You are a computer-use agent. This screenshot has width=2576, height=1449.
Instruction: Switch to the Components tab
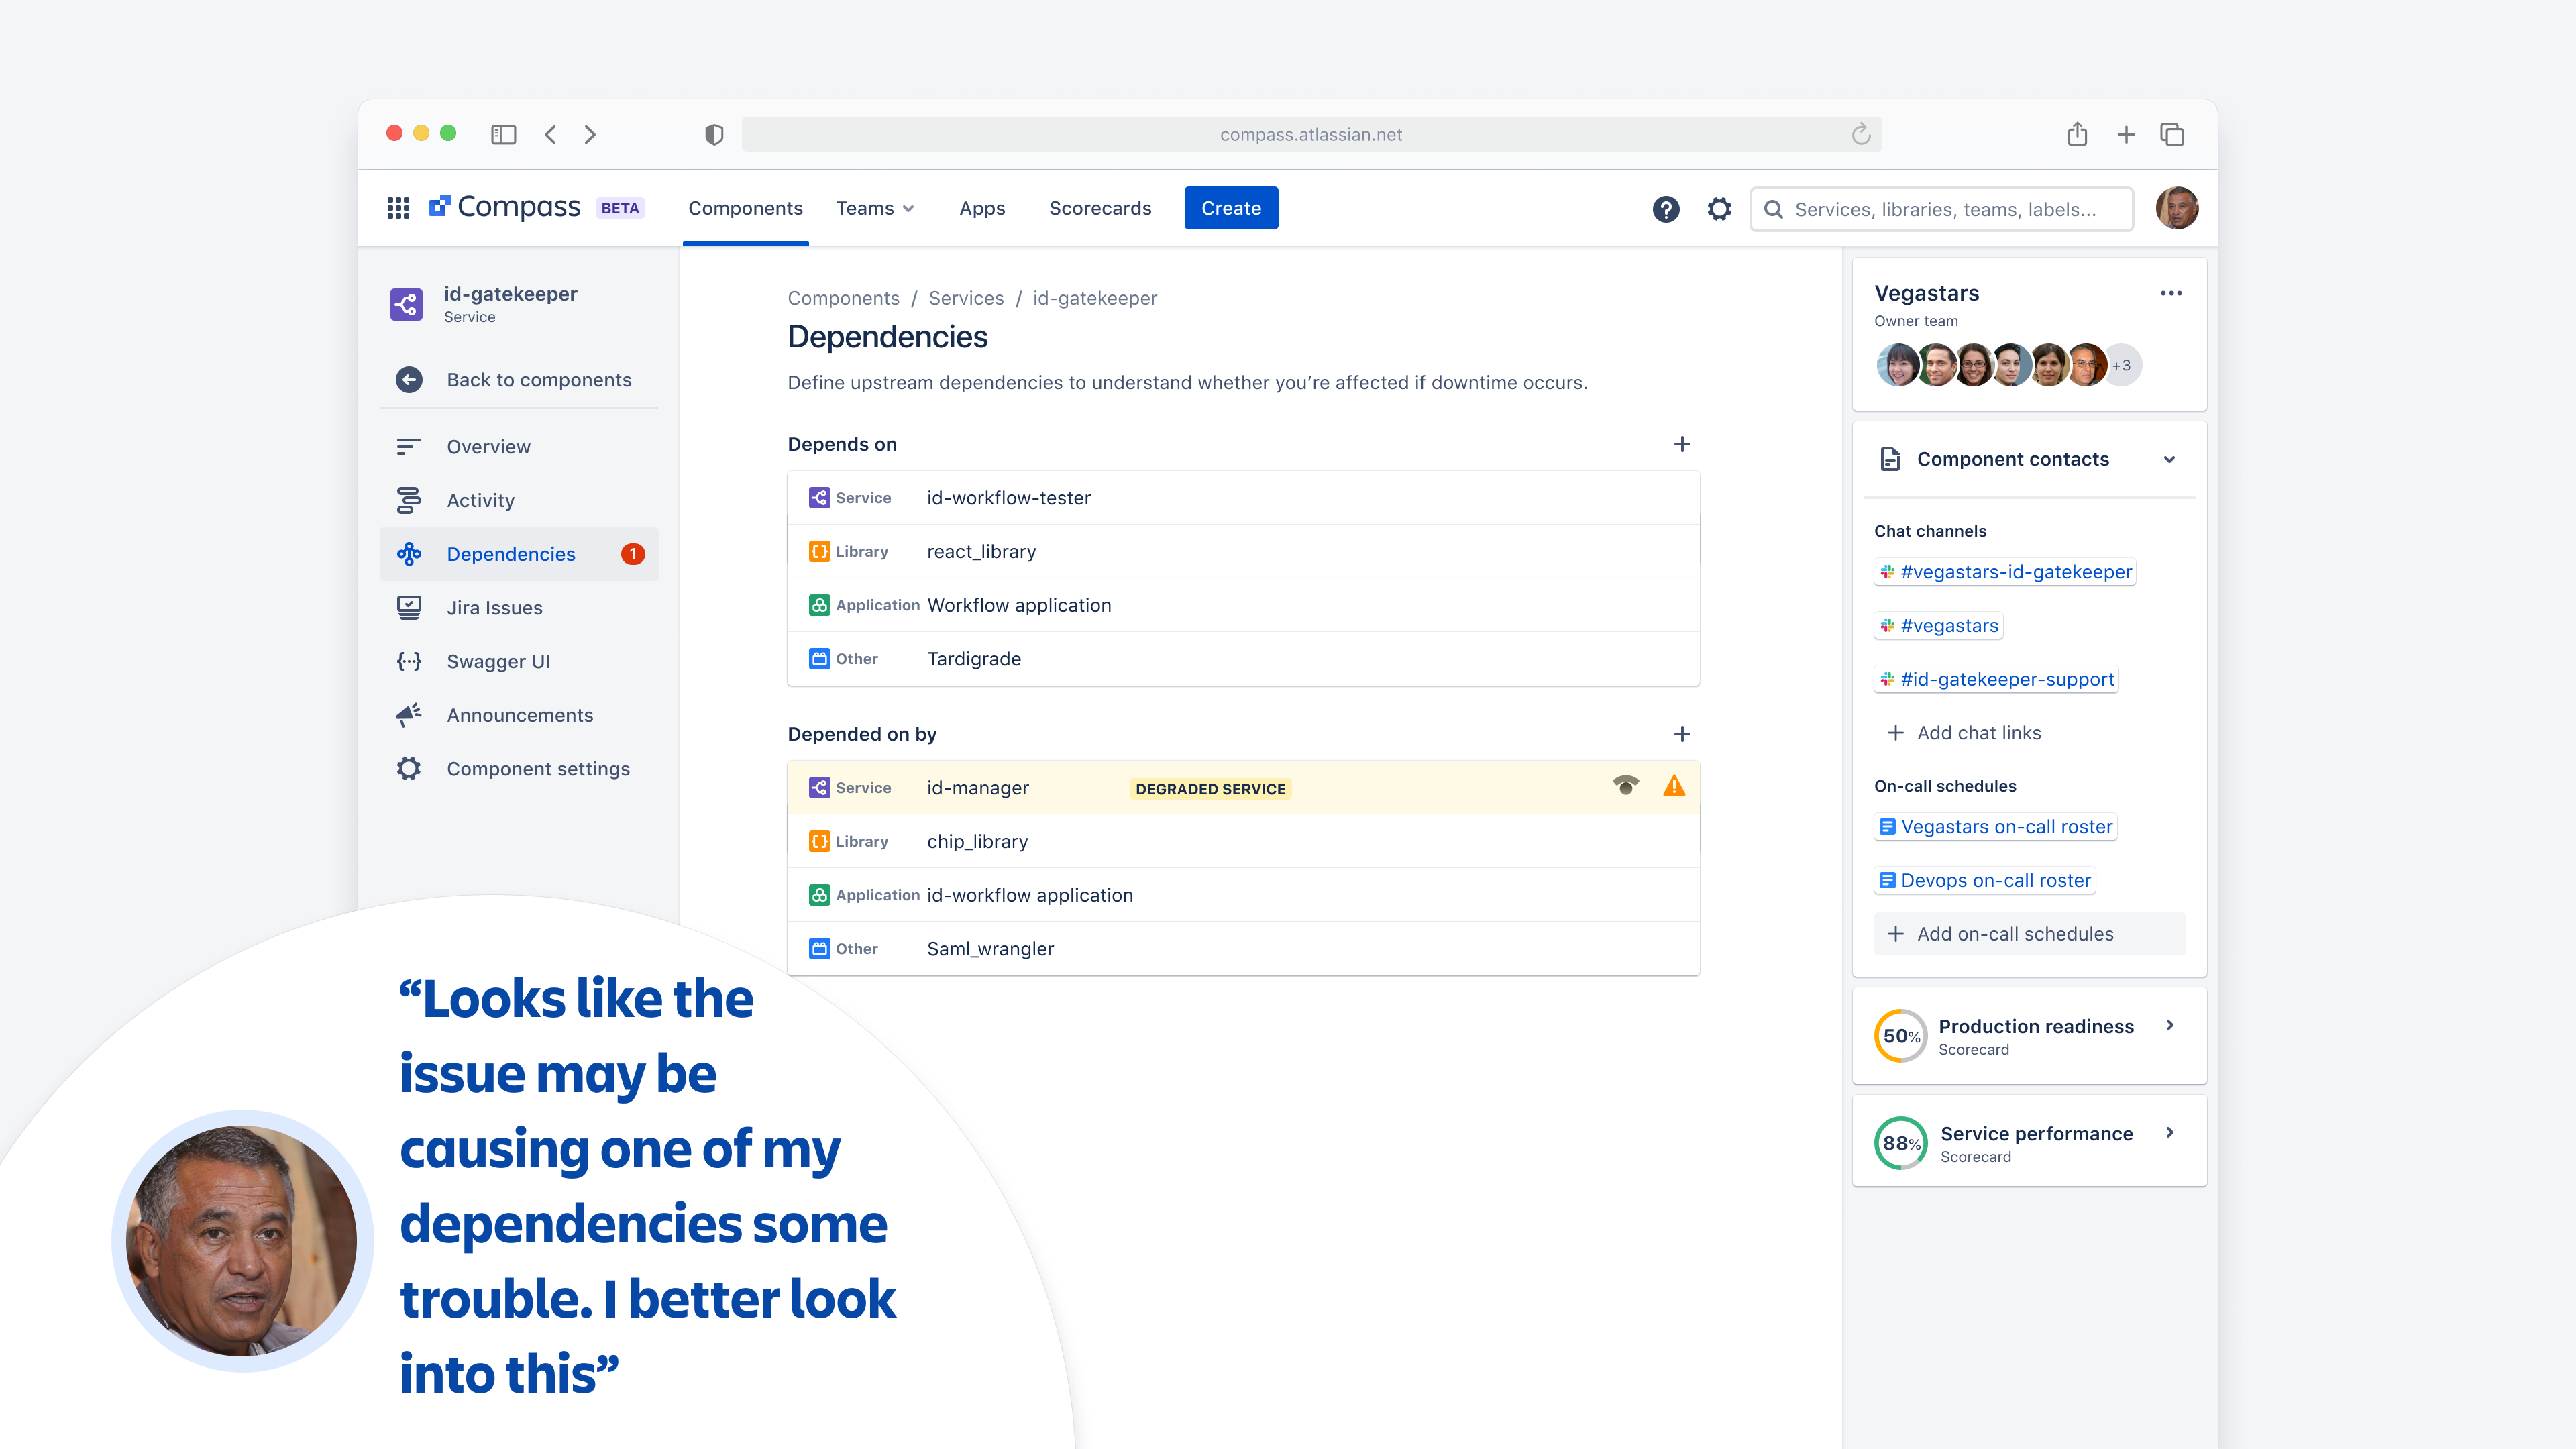[745, 208]
